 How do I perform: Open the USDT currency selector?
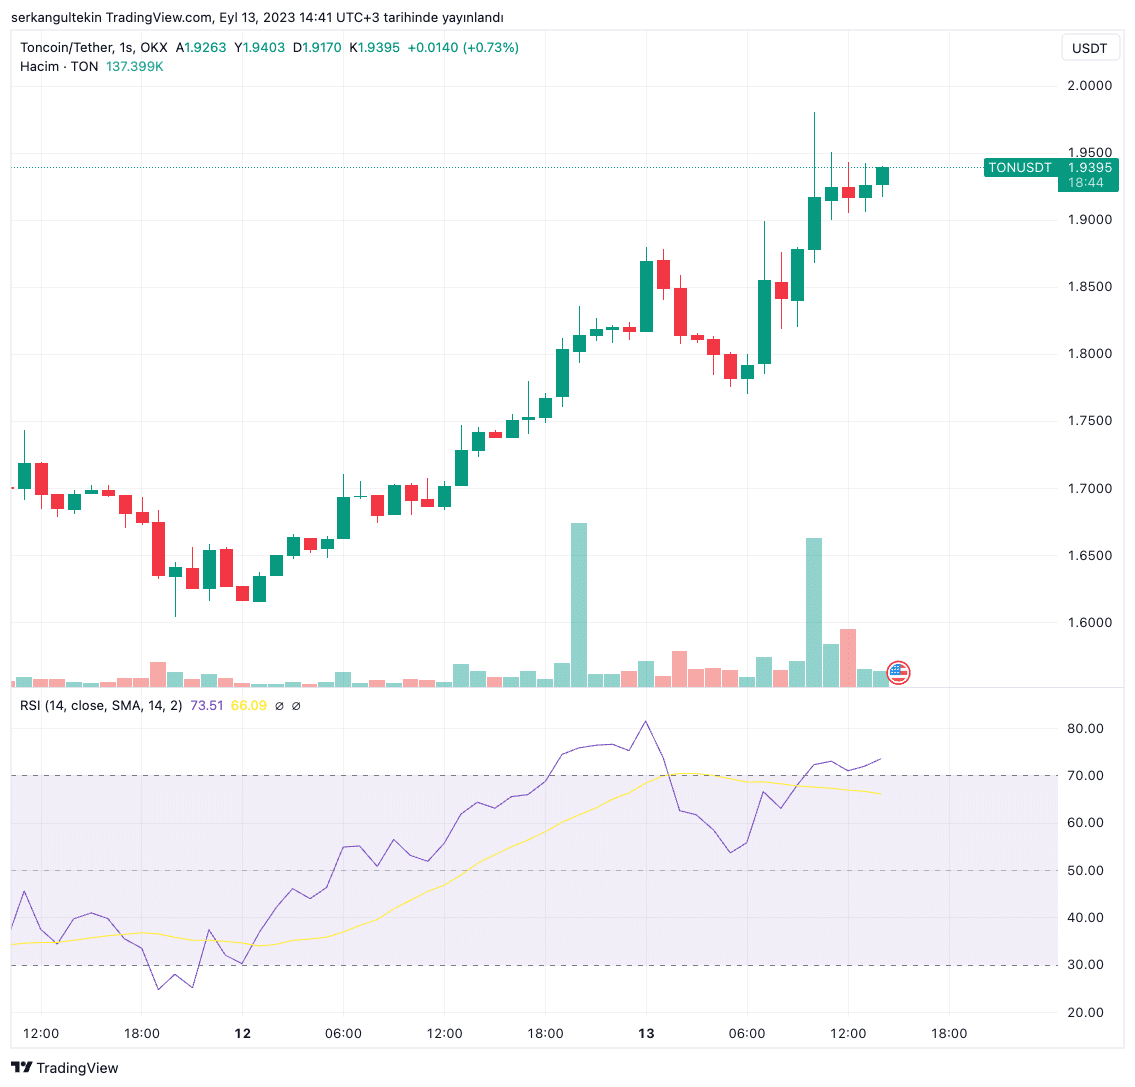[1089, 48]
